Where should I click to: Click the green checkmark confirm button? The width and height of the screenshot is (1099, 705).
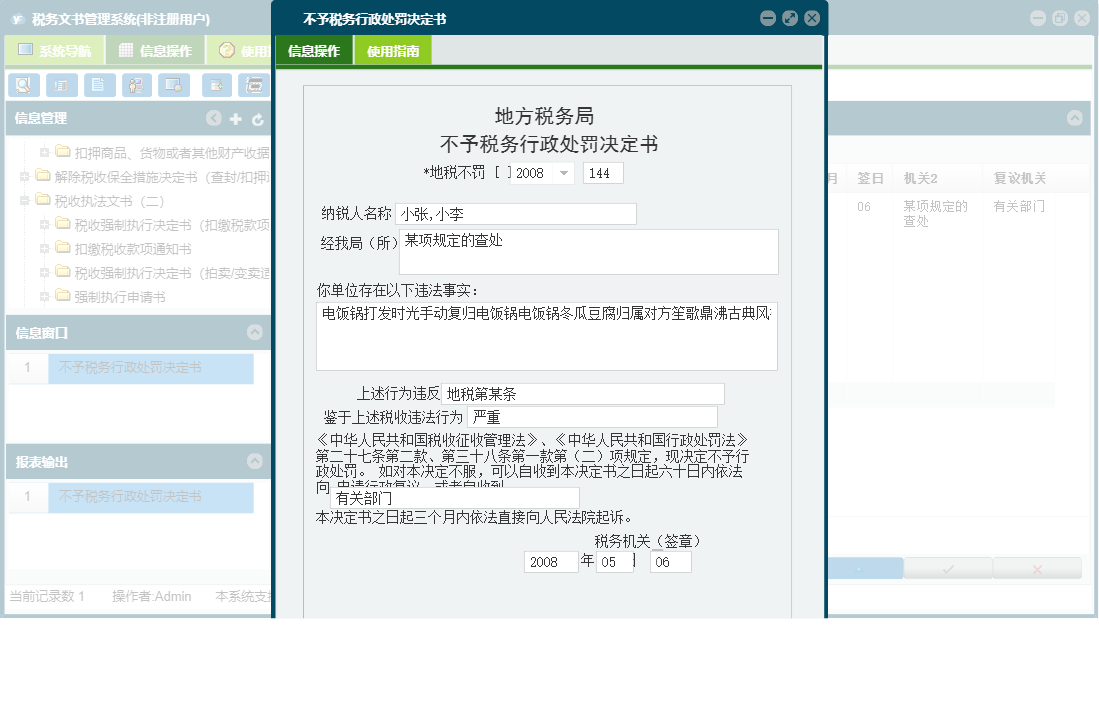point(947,570)
